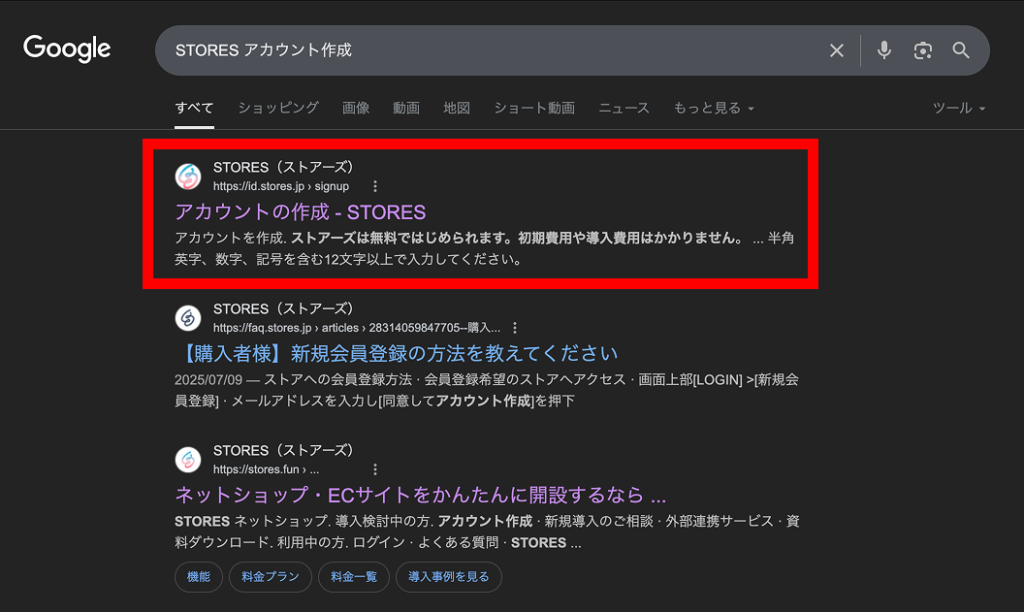
Task: Open the ネットショップ・ECサイトをかんたんに開設するなら result
Action: pos(421,495)
